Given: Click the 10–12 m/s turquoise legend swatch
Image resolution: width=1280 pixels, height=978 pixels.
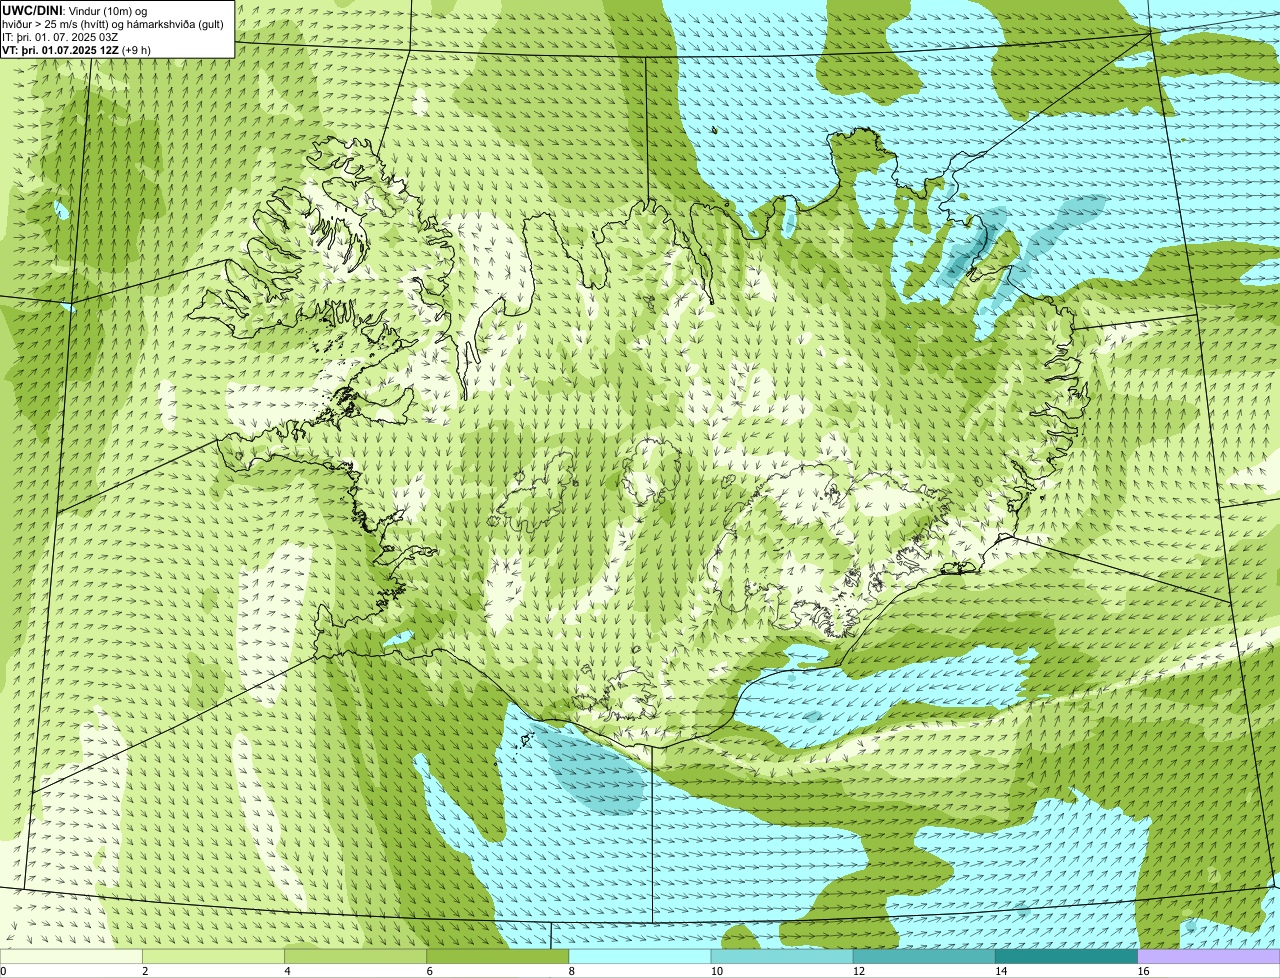Looking at the screenshot, I should pyautogui.click(x=782, y=956).
